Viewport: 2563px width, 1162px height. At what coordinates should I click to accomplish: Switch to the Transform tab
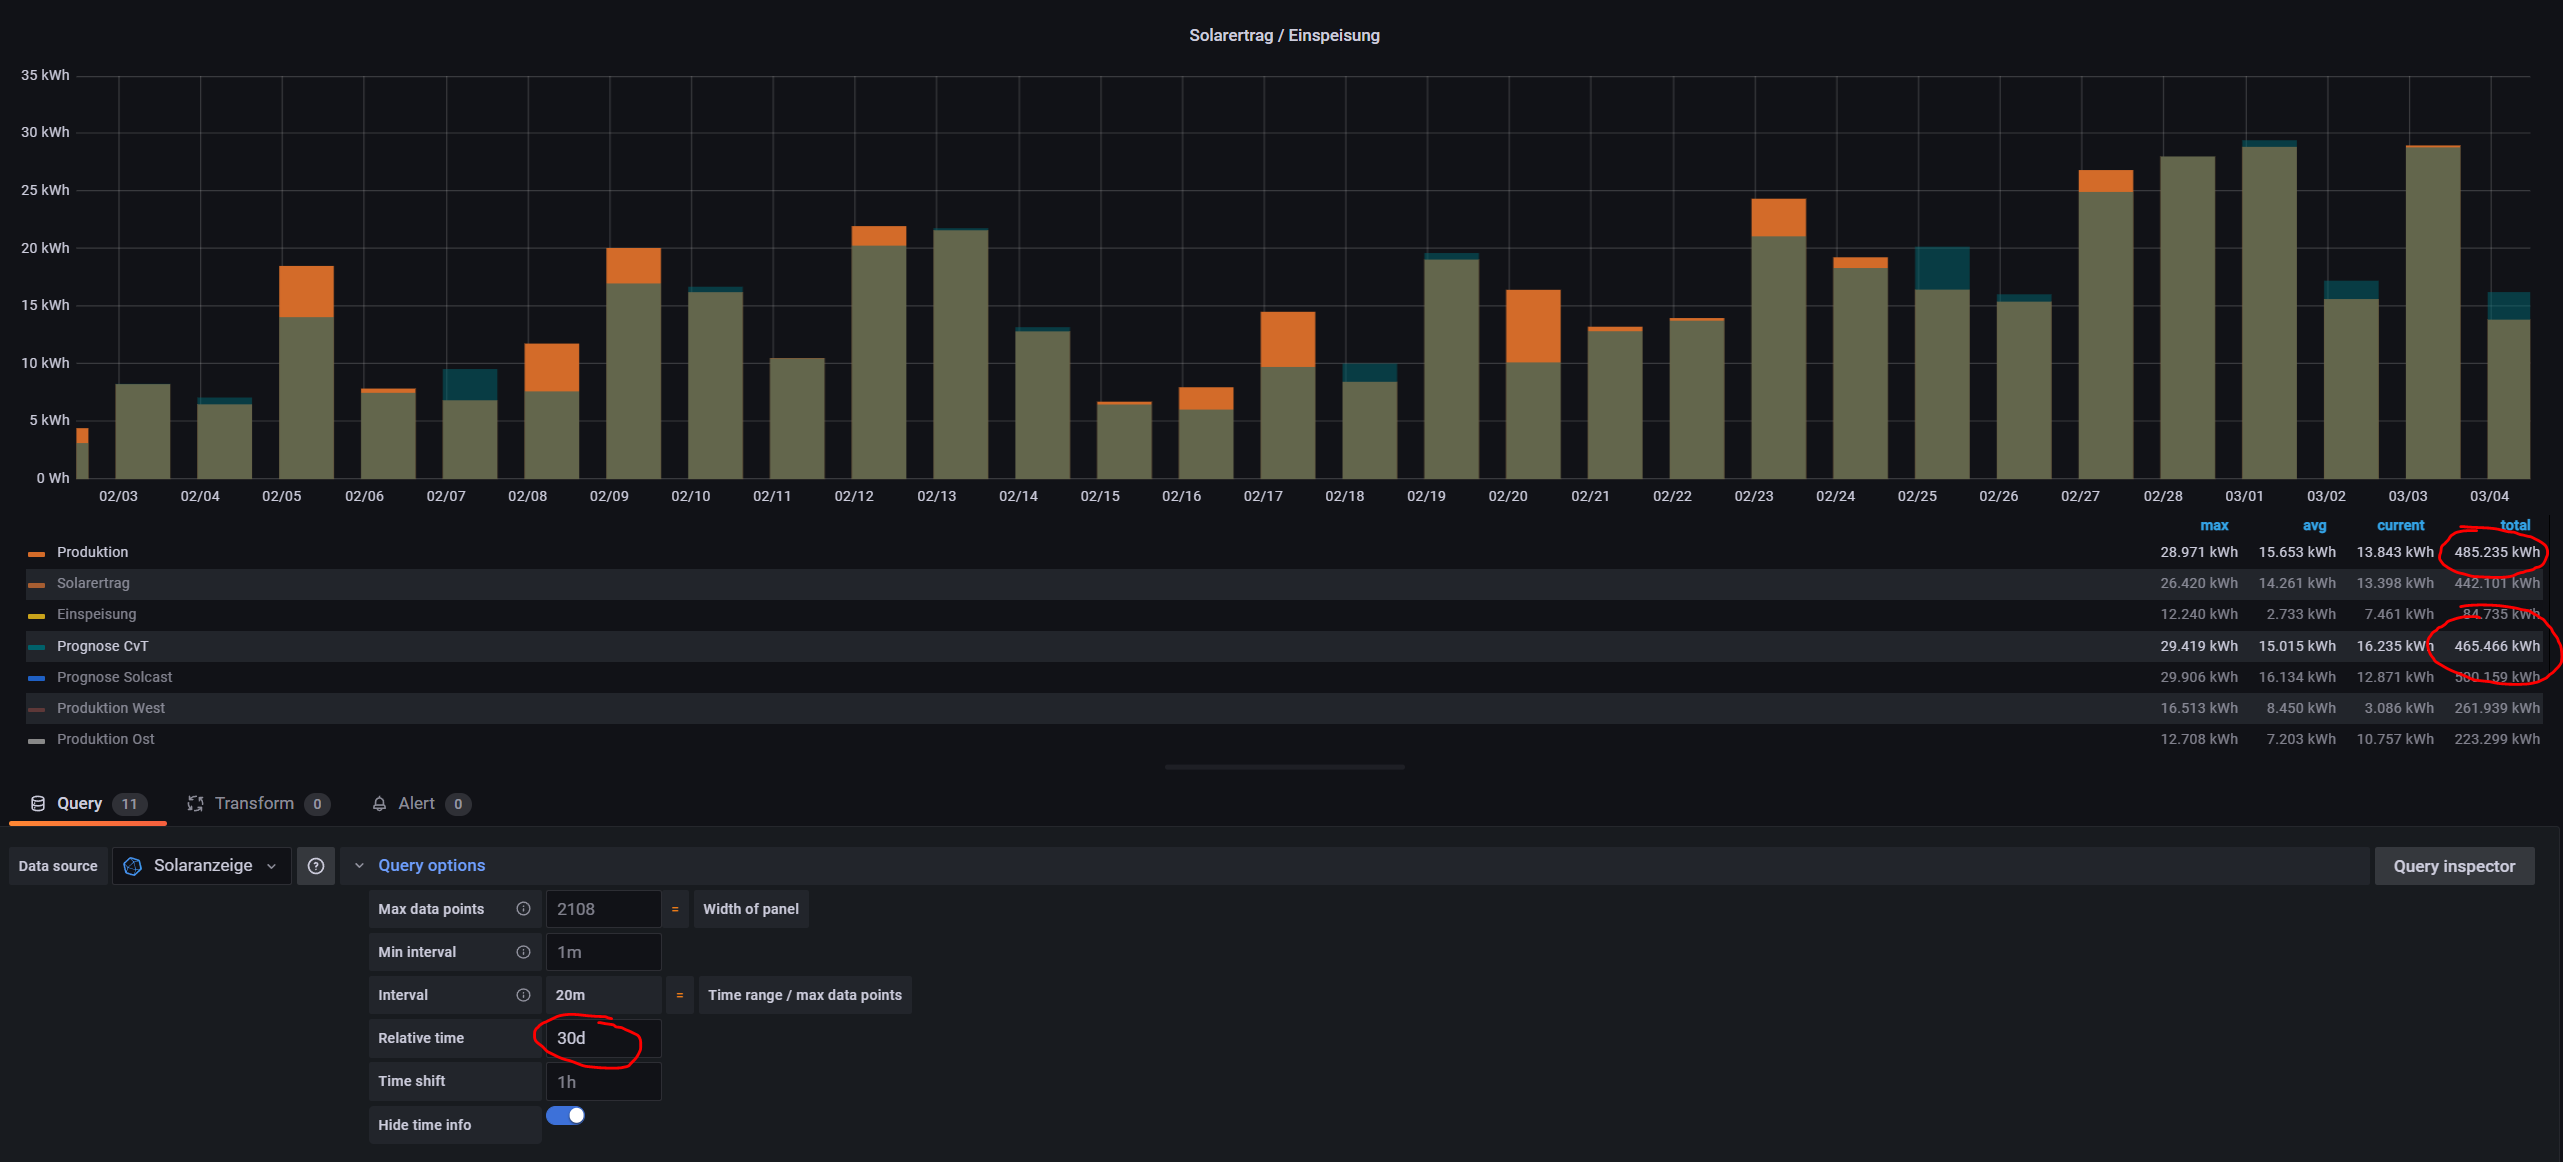pyautogui.click(x=254, y=804)
